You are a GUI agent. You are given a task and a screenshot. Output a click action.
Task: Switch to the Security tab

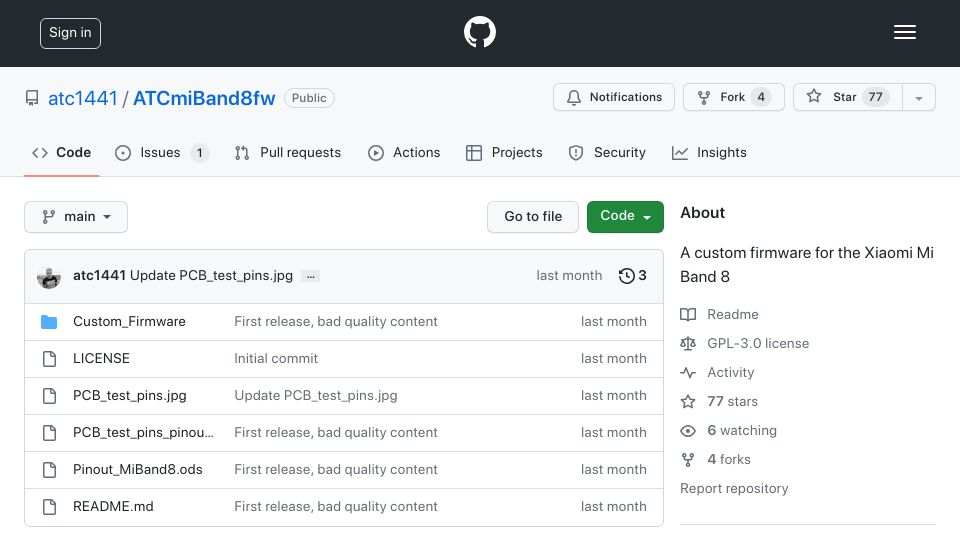607,153
